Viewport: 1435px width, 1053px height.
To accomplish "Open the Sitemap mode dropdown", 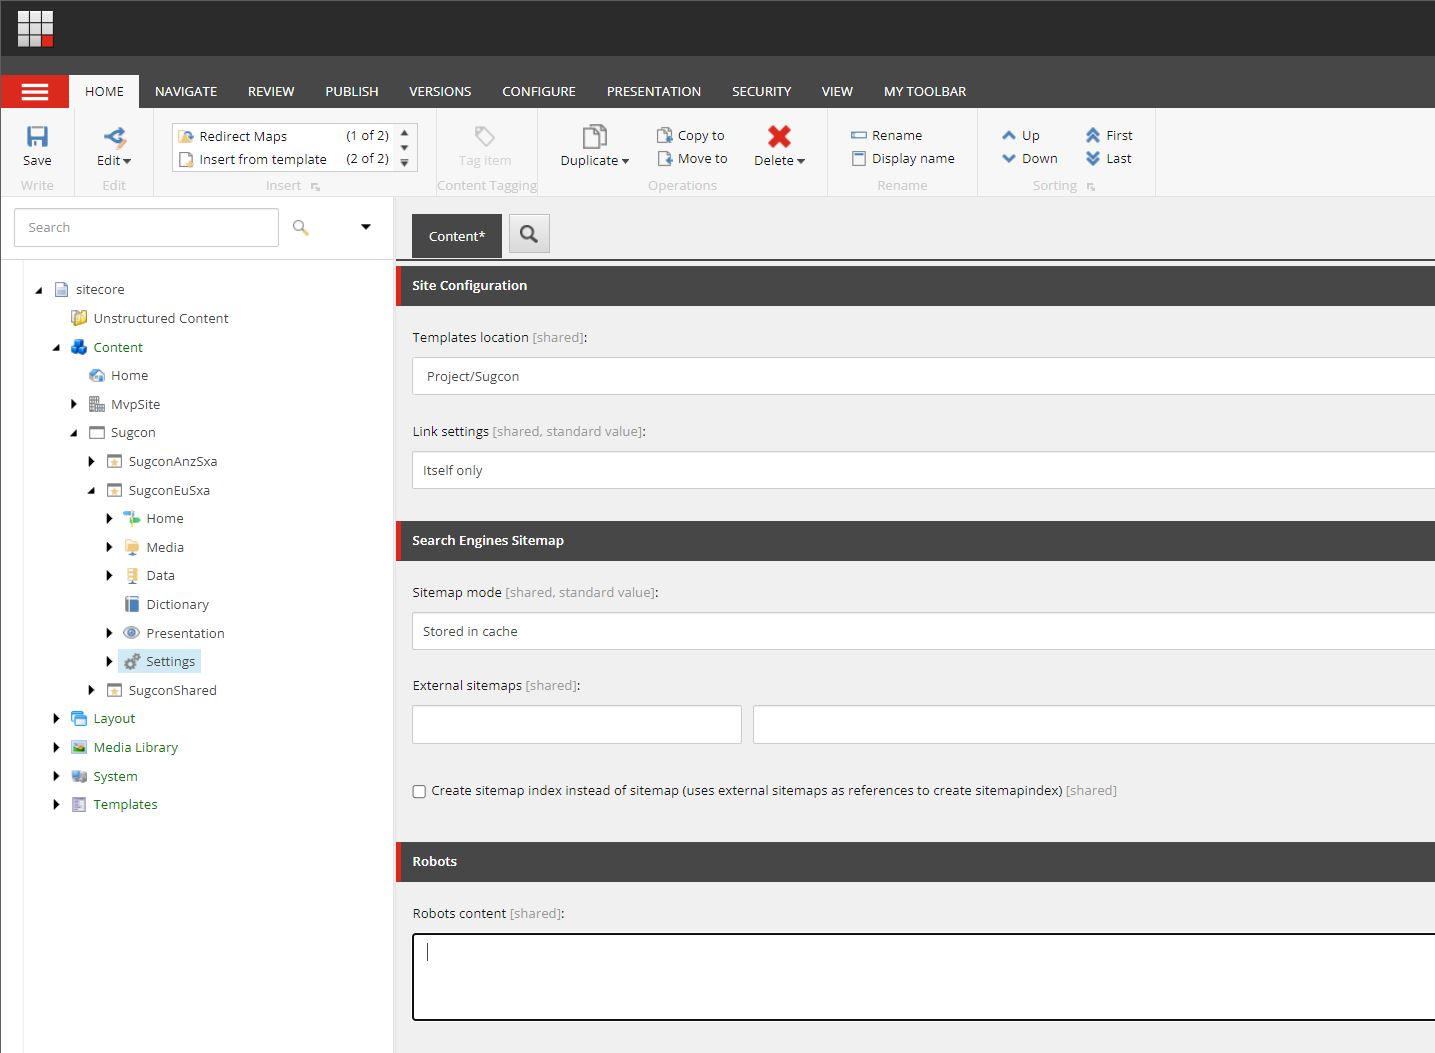I will pyautogui.click(x=923, y=631).
